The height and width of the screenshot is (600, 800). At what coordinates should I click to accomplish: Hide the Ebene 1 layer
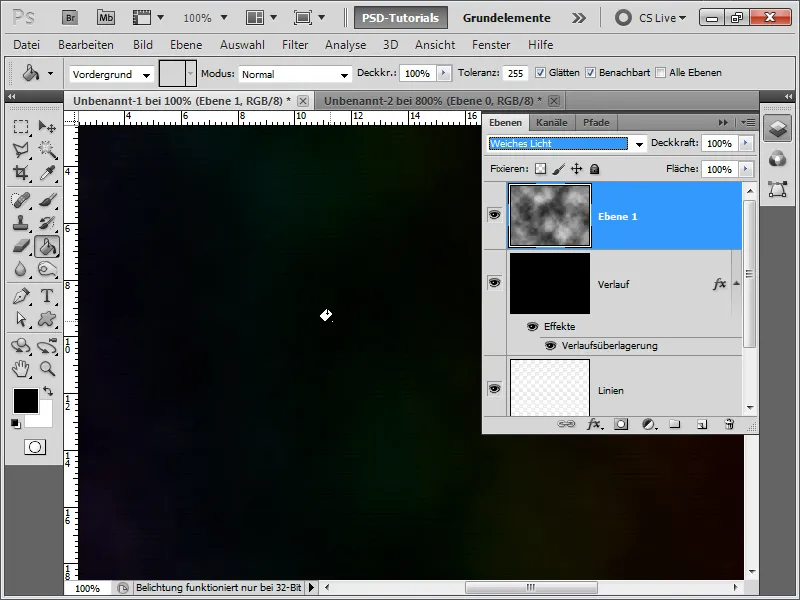pos(494,215)
